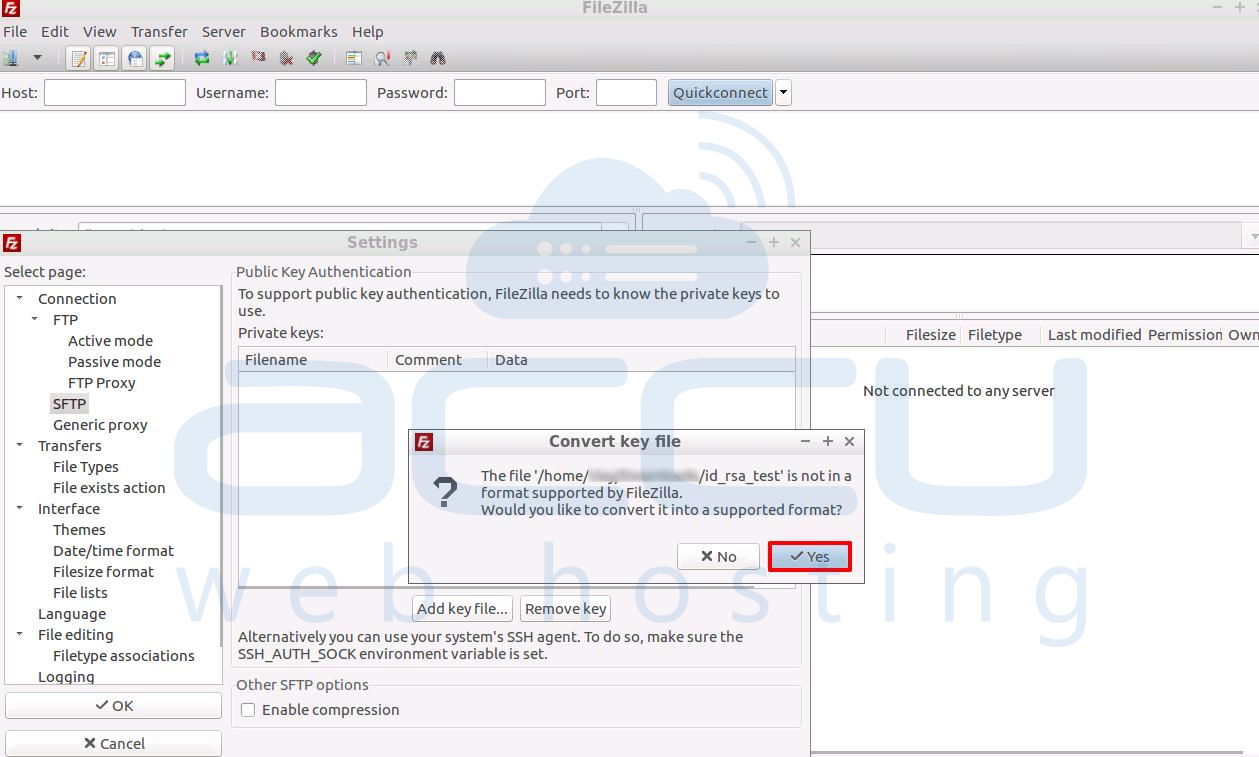
Task: Collapse the Connection tree node
Action: point(19,298)
